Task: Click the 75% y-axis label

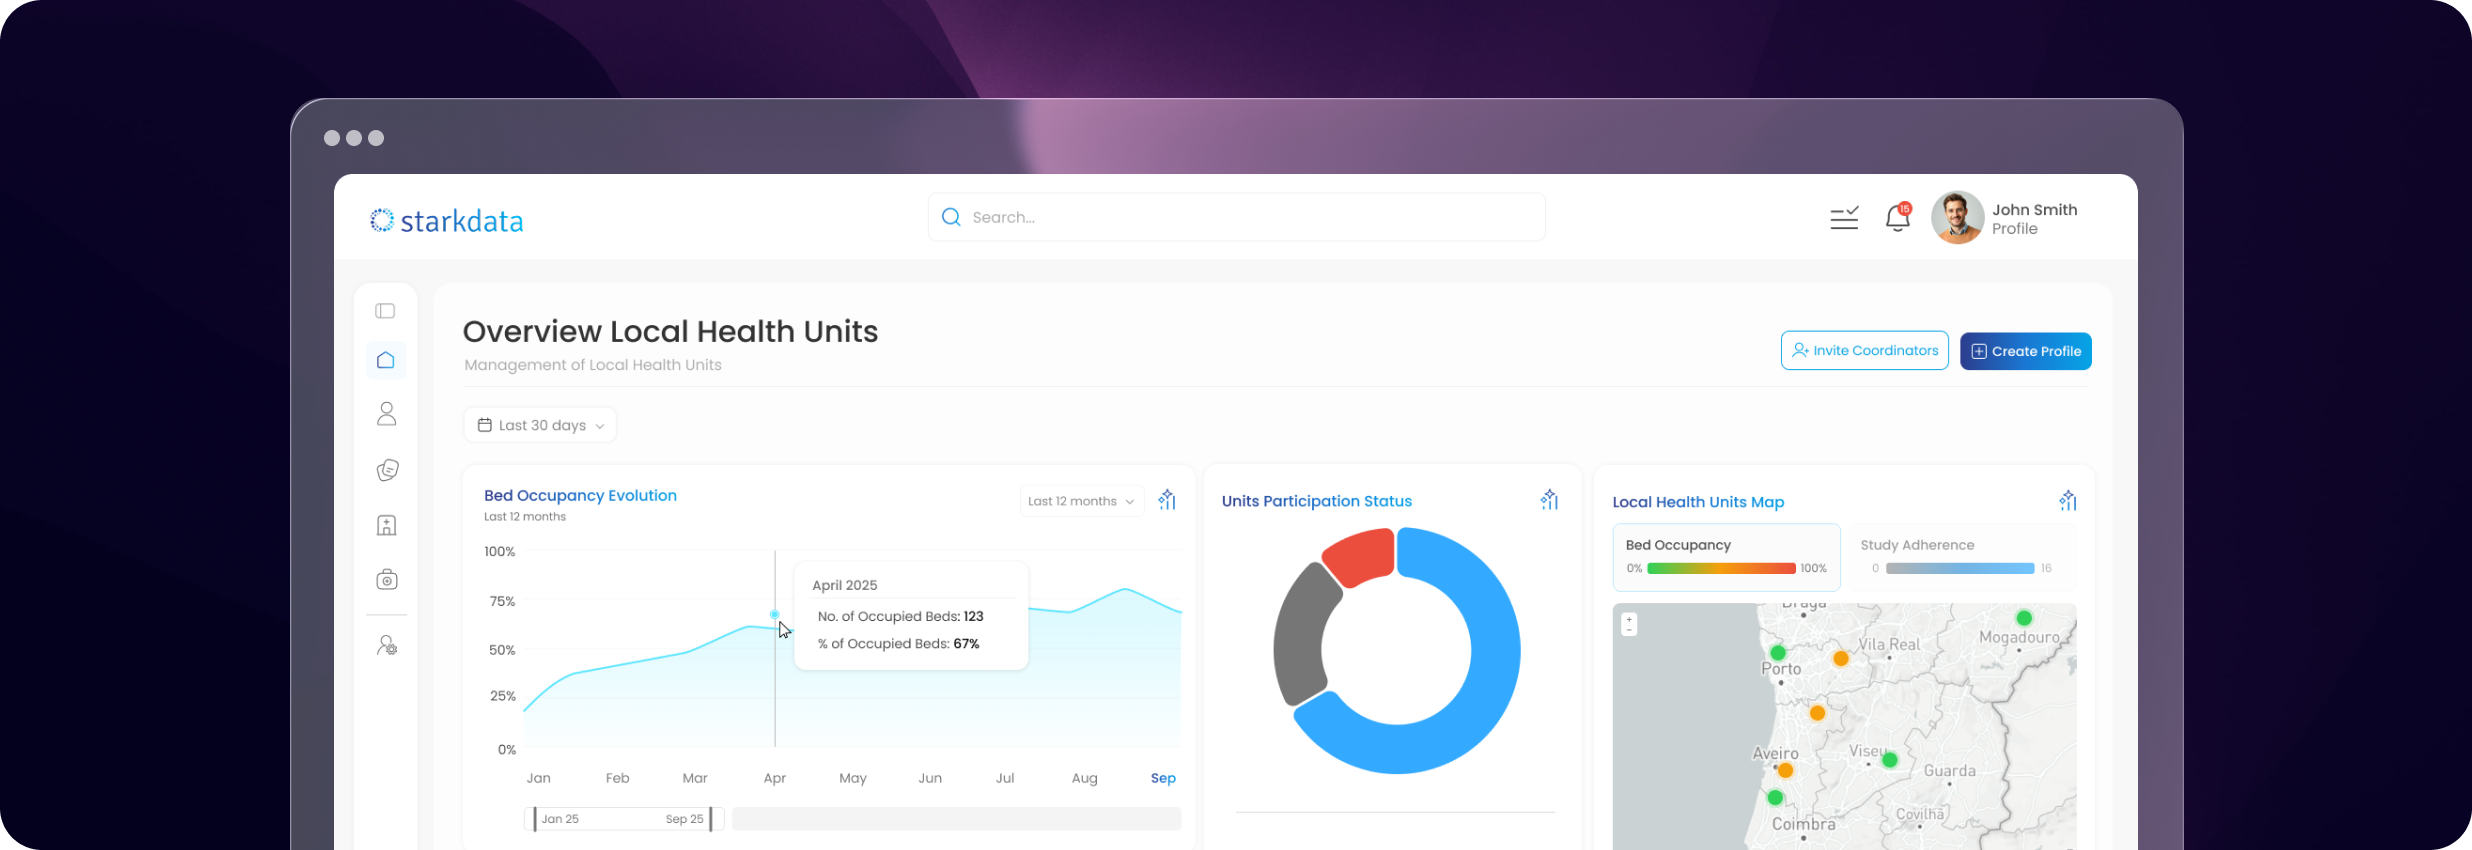Action: tap(502, 601)
